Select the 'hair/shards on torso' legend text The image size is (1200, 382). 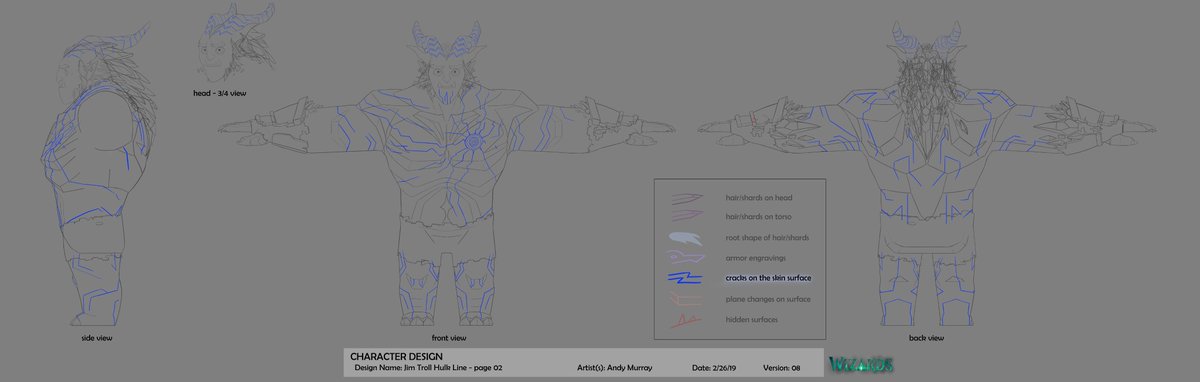click(759, 217)
